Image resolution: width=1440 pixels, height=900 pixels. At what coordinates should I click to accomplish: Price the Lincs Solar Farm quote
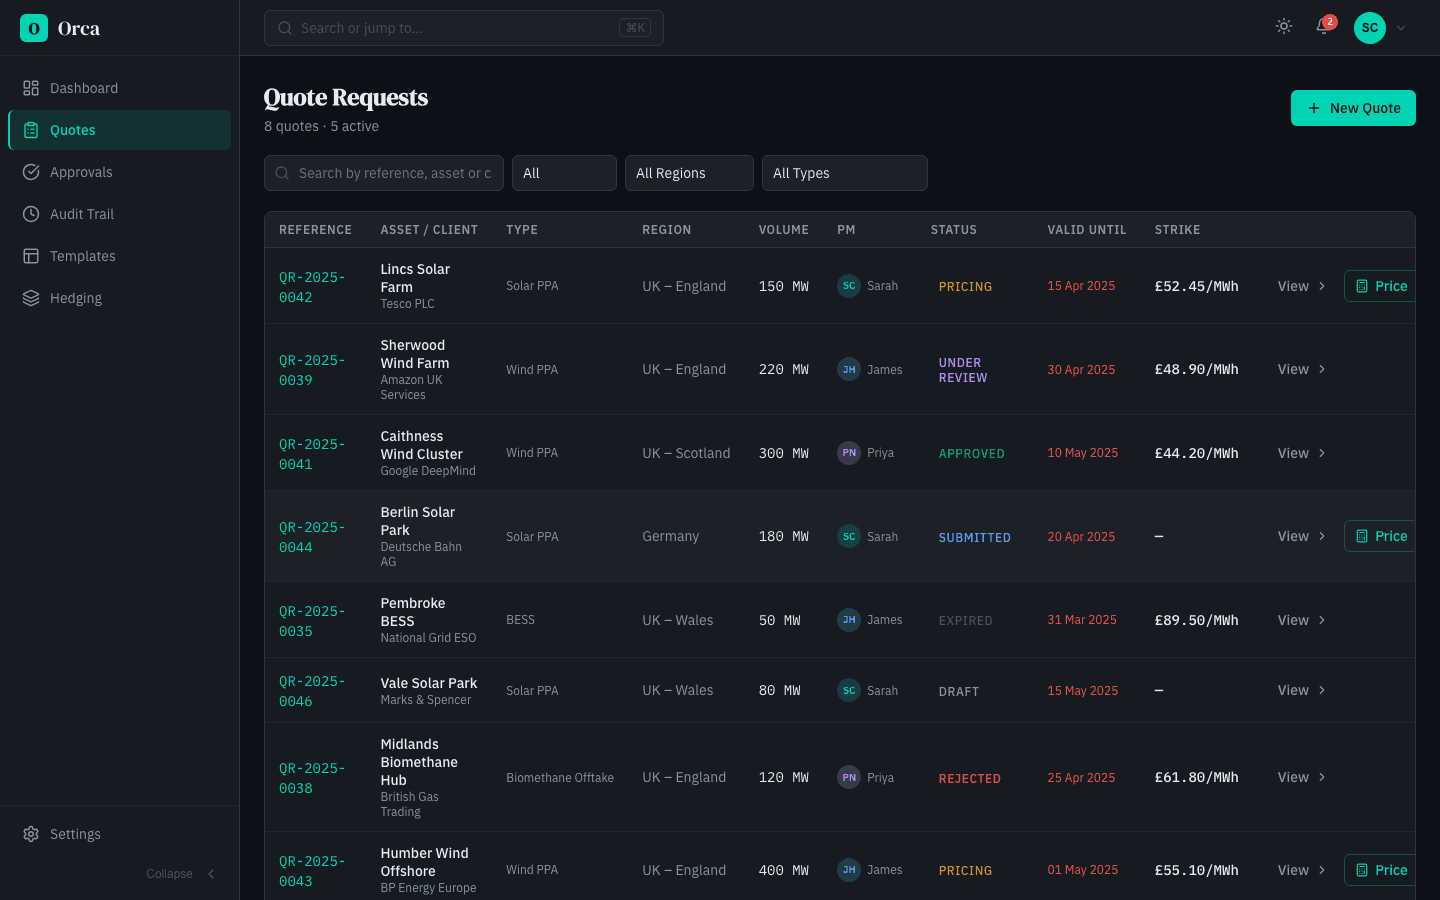point(1380,286)
